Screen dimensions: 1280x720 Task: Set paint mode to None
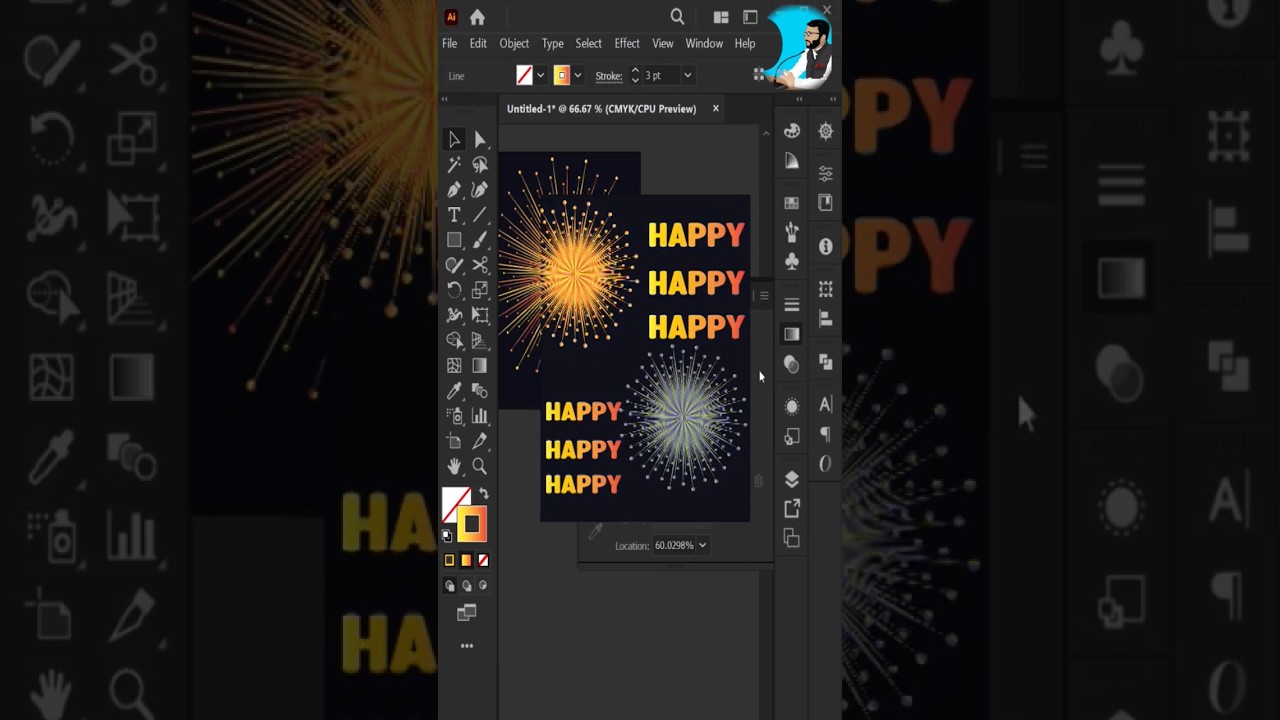(x=483, y=560)
